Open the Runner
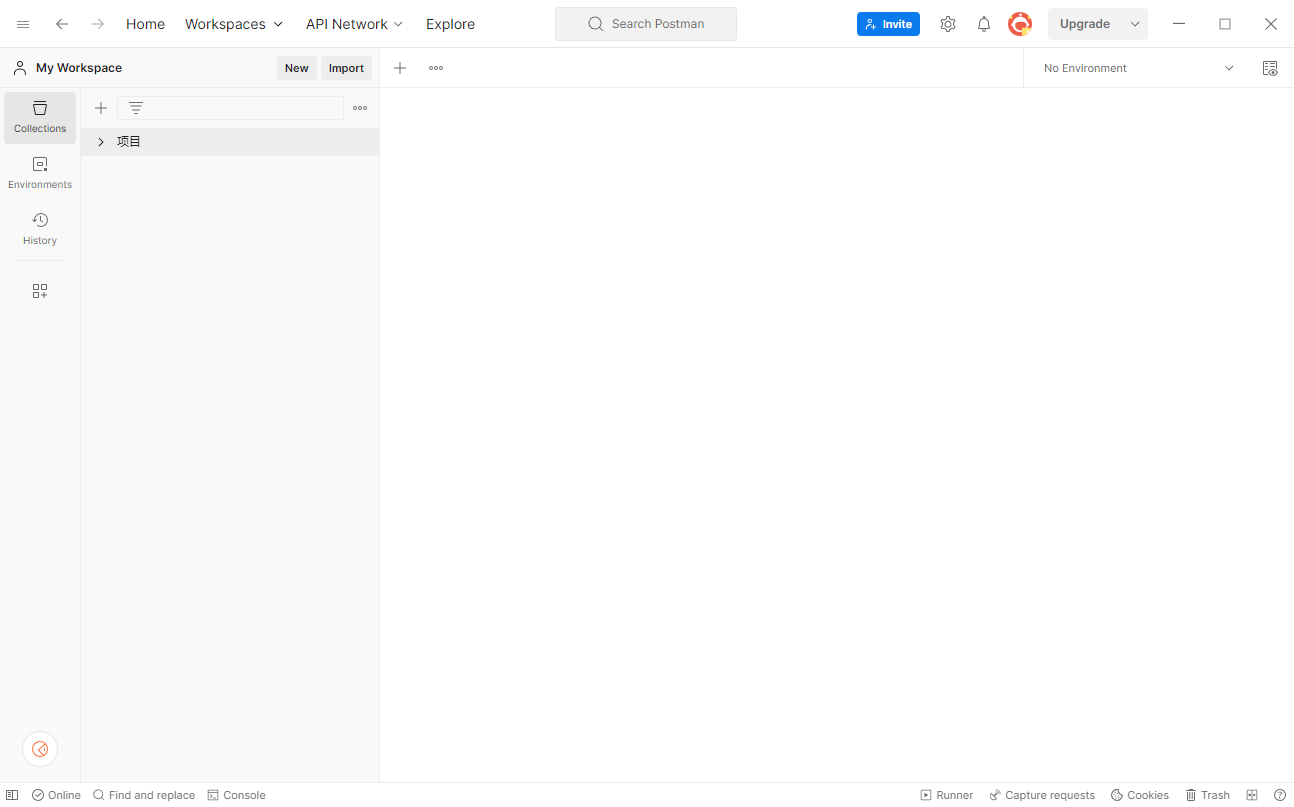This screenshot has height=807, width=1294. [x=947, y=795]
